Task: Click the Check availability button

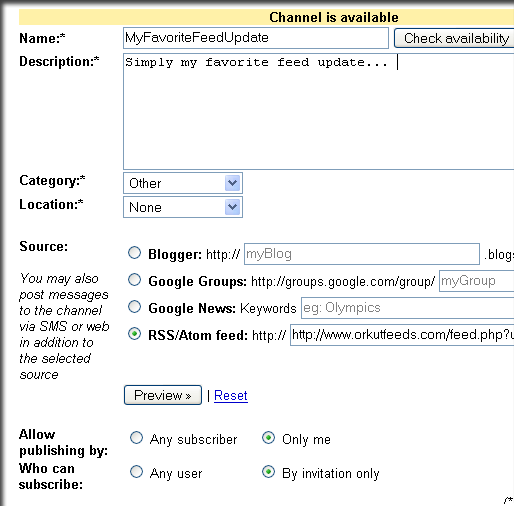Action: point(454,38)
